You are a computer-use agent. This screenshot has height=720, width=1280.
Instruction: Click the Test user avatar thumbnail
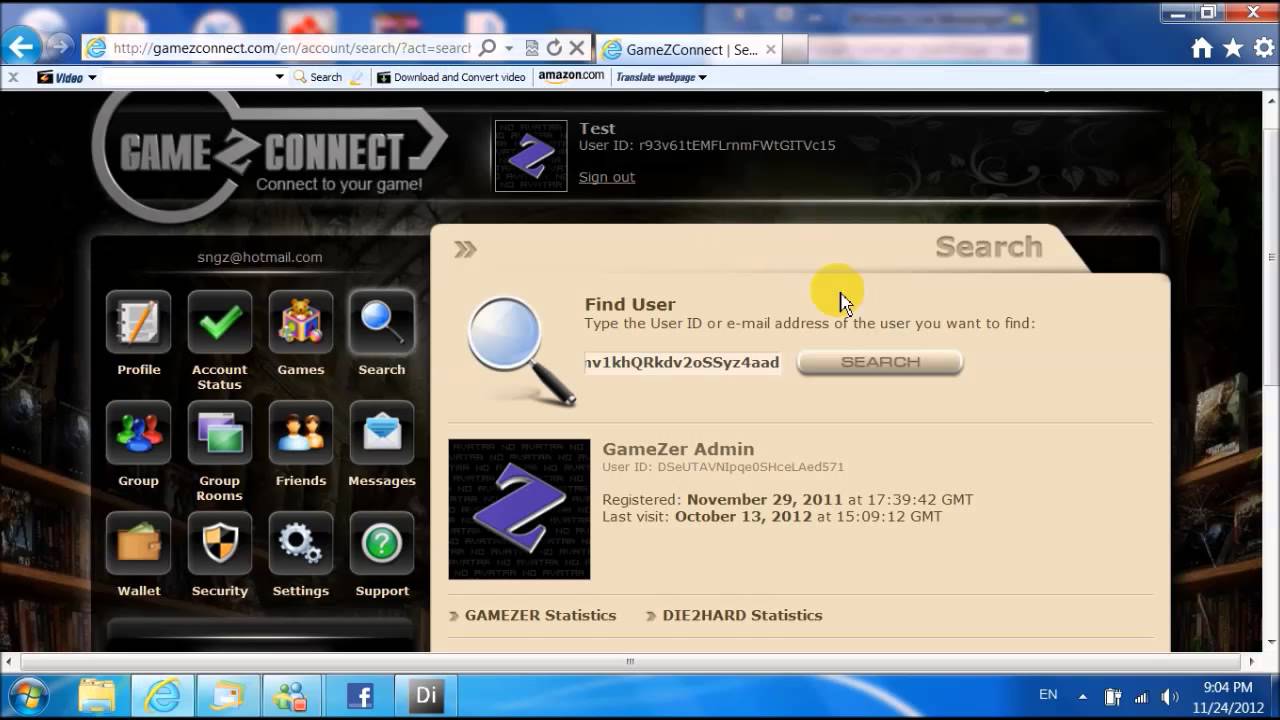point(531,156)
